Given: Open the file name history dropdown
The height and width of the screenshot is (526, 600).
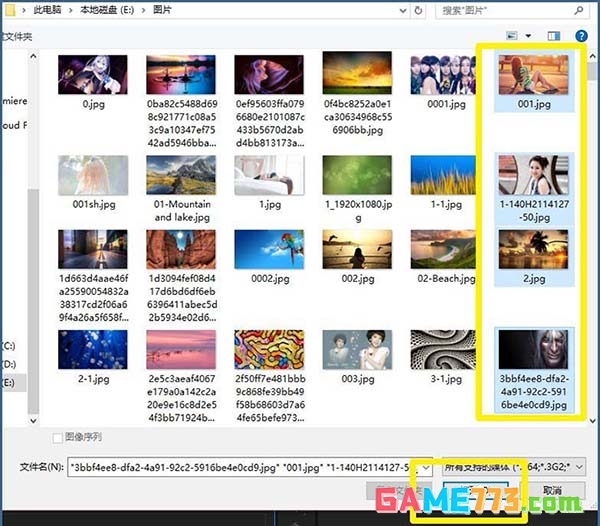Looking at the screenshot, I should [426, 467].
